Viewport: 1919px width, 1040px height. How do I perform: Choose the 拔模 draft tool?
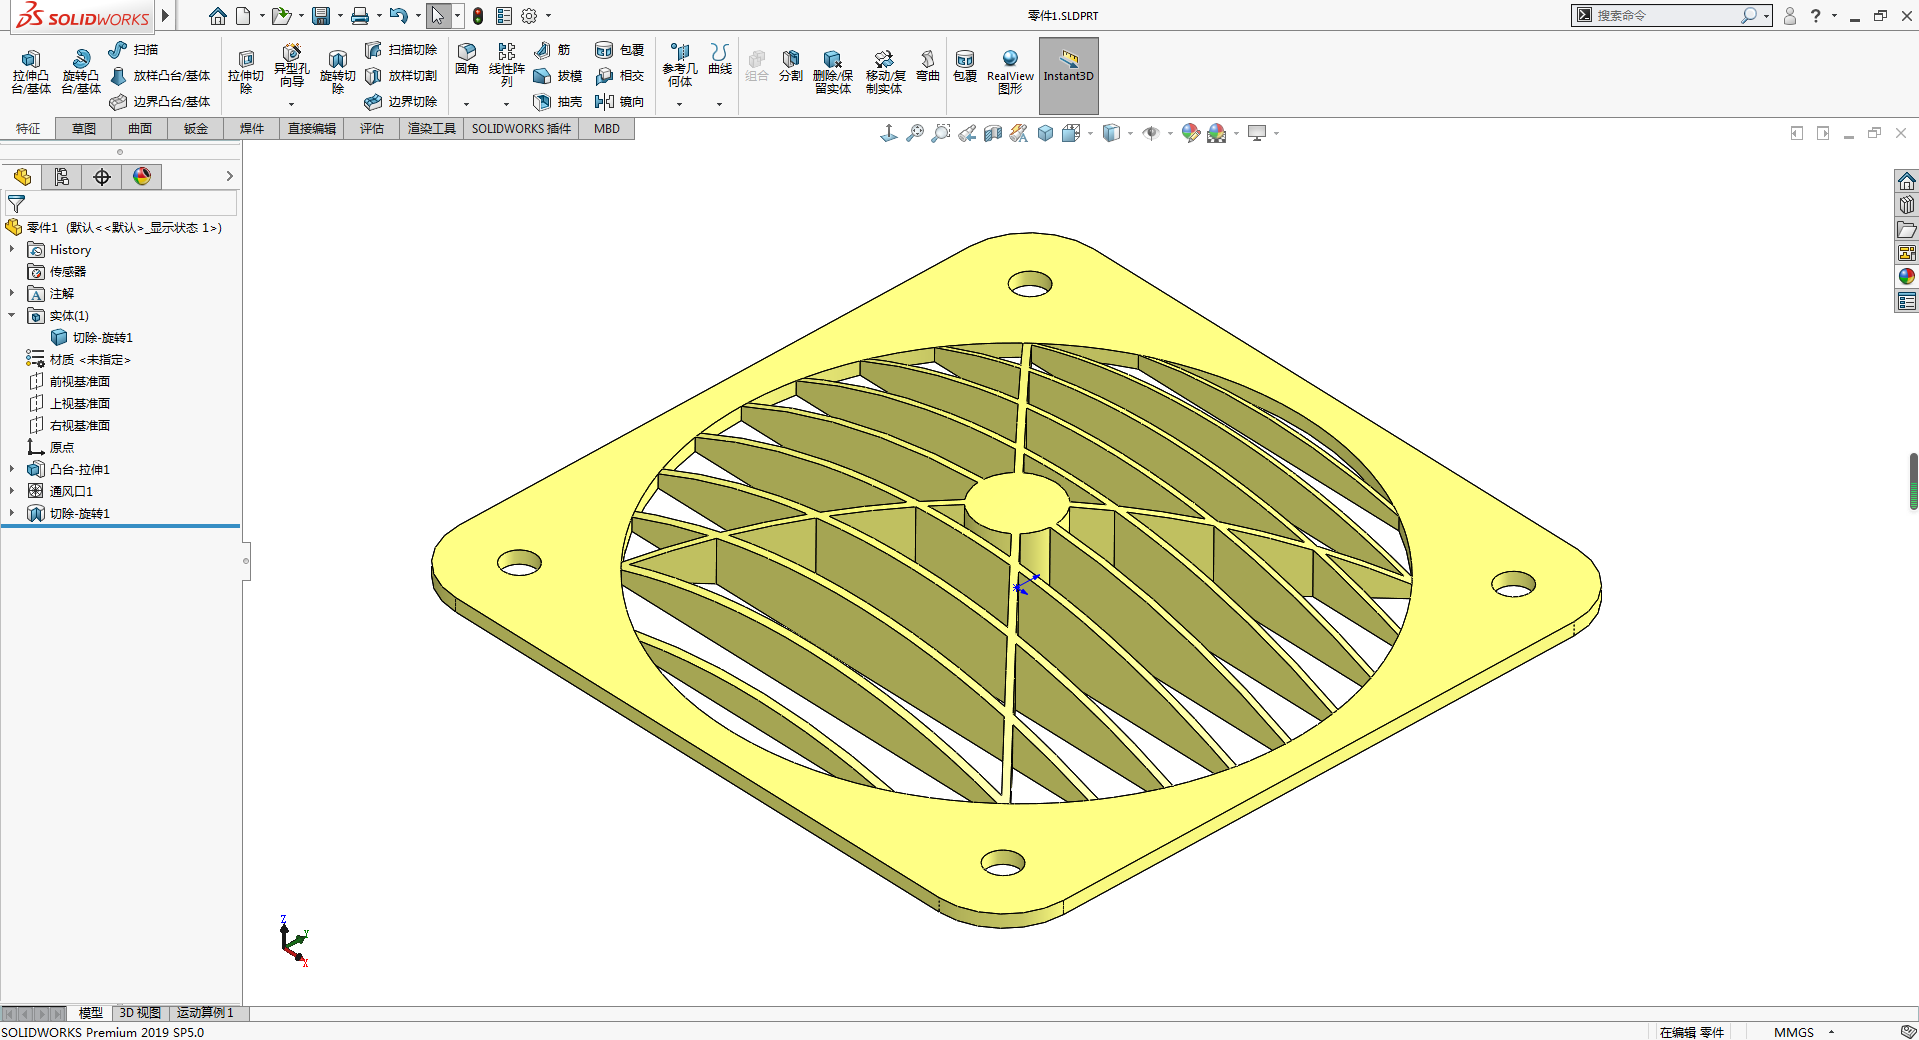pos(557,75)
